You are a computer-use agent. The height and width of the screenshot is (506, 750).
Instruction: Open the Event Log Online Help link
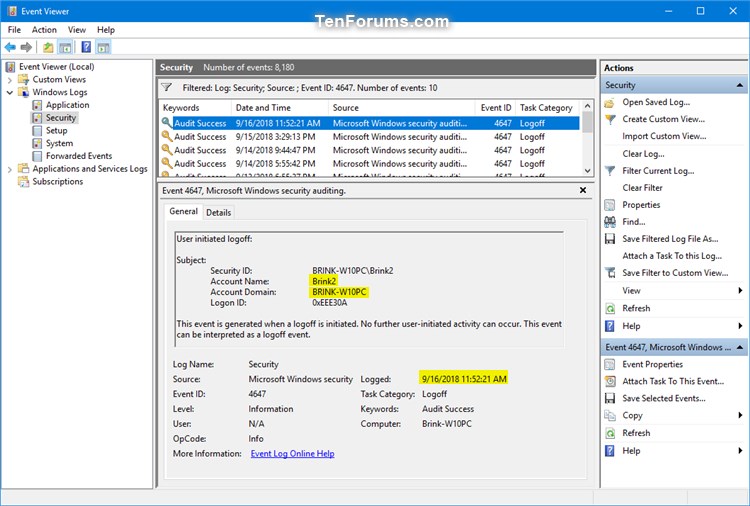pos(292,454)
